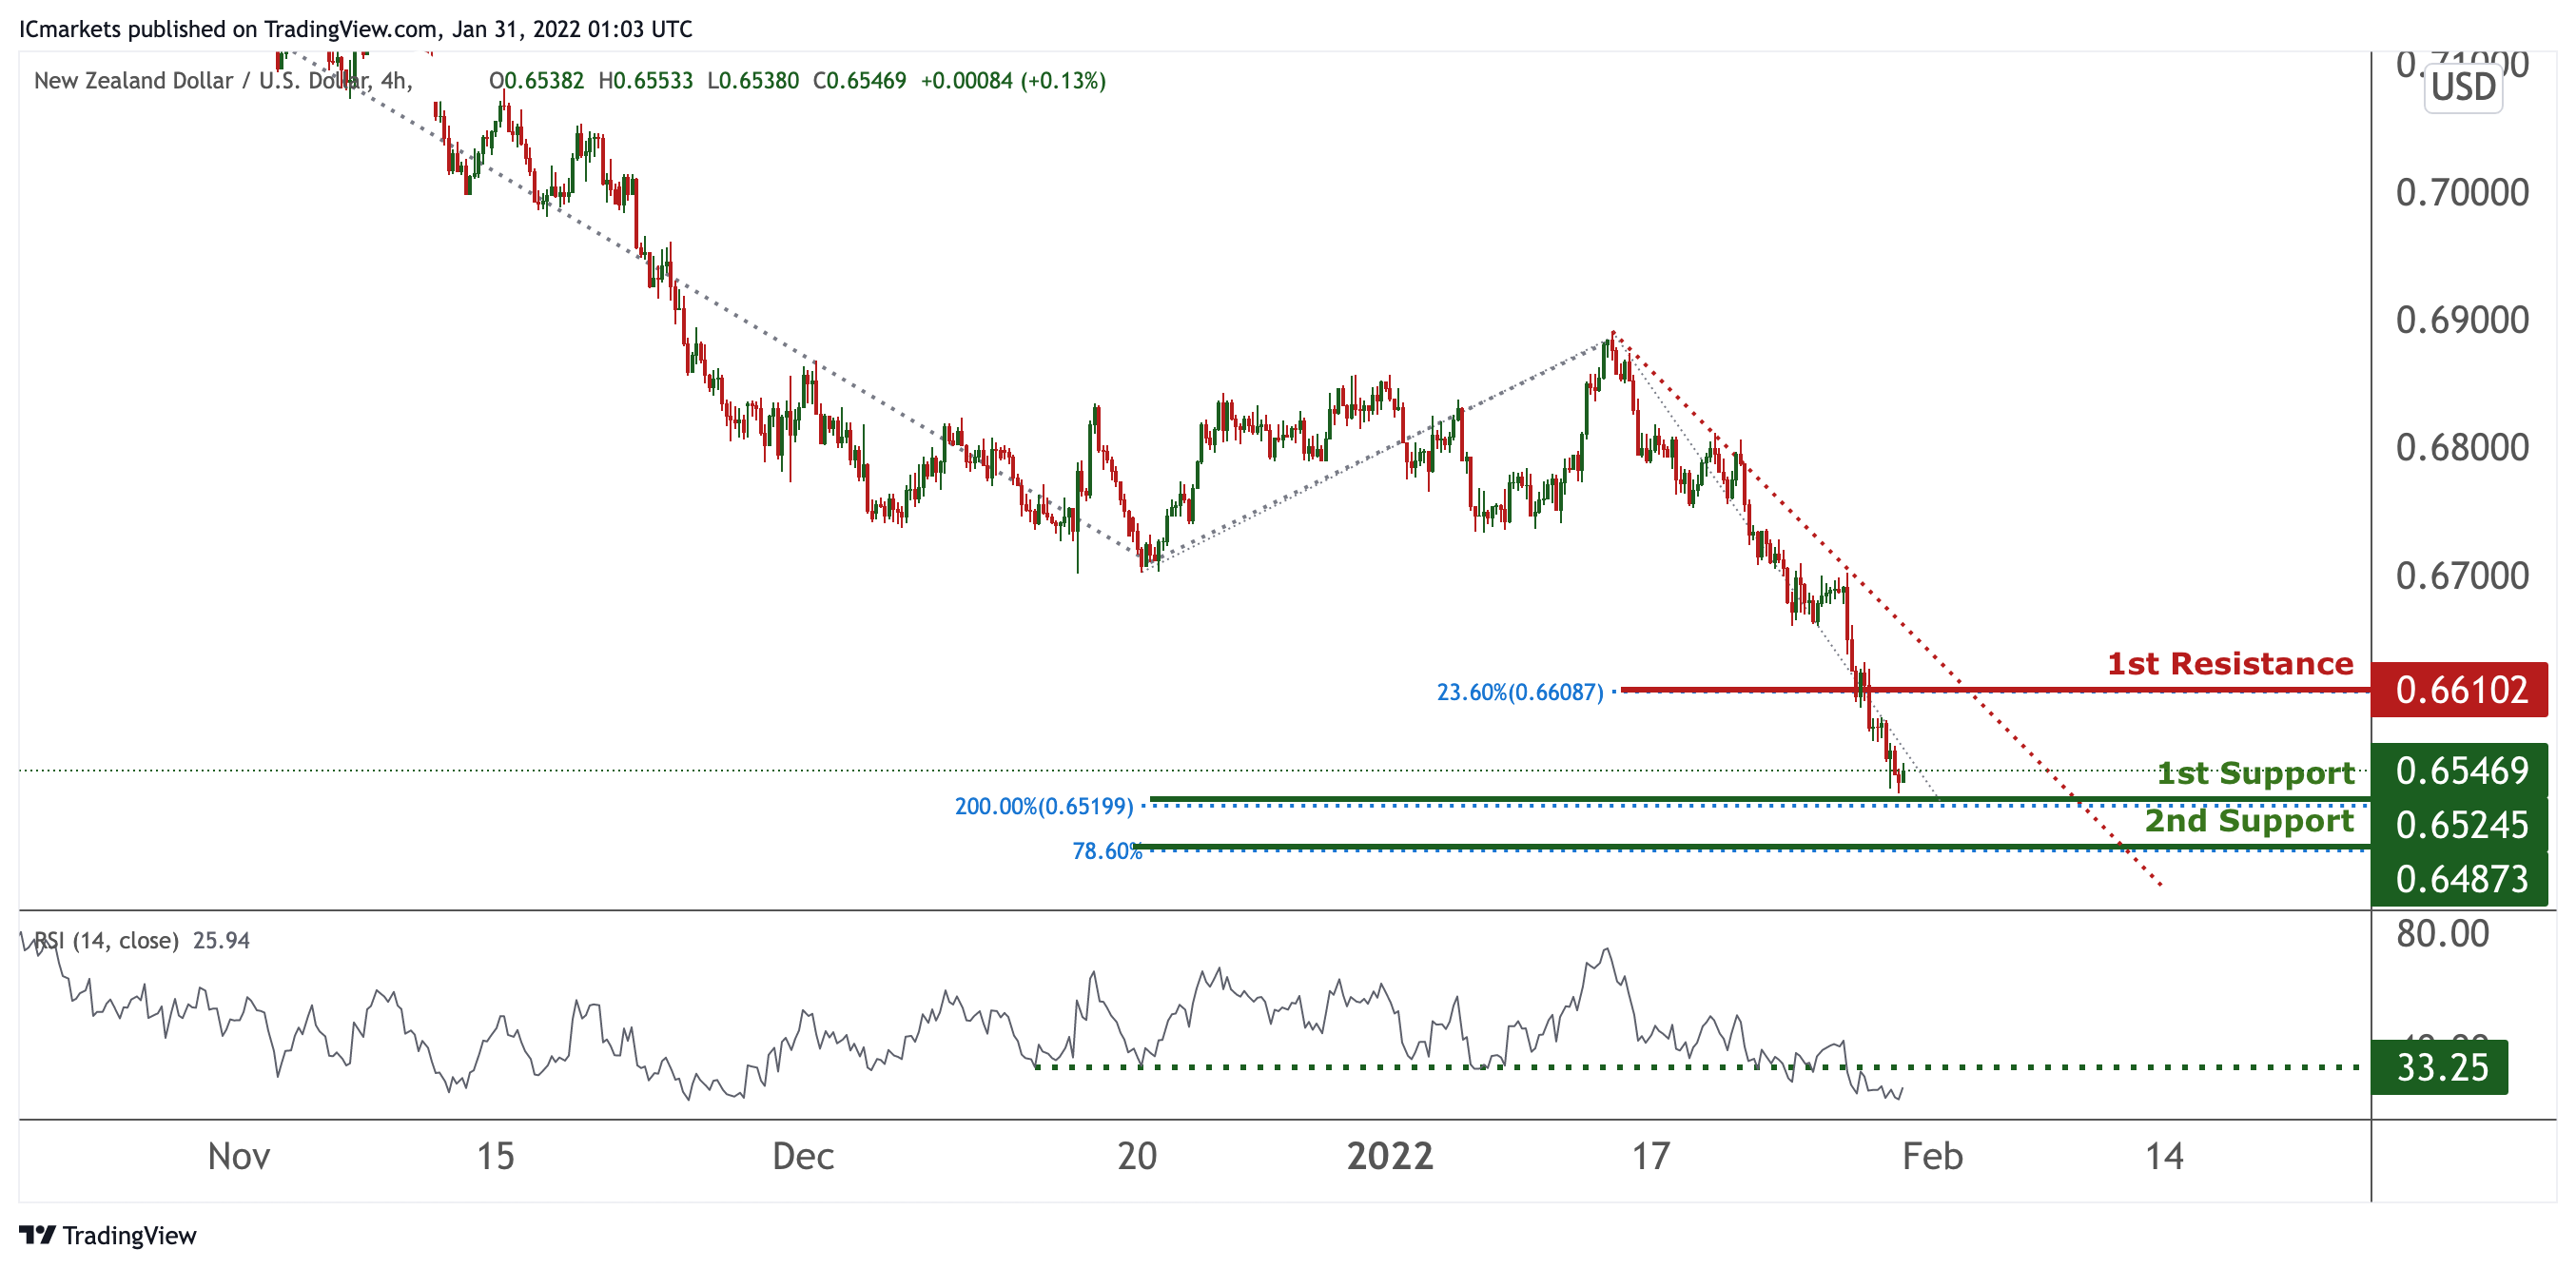Click the 0.69000 price axis label
Viewport: 2576px width, 1269px height.
(x=2461, y=320)
